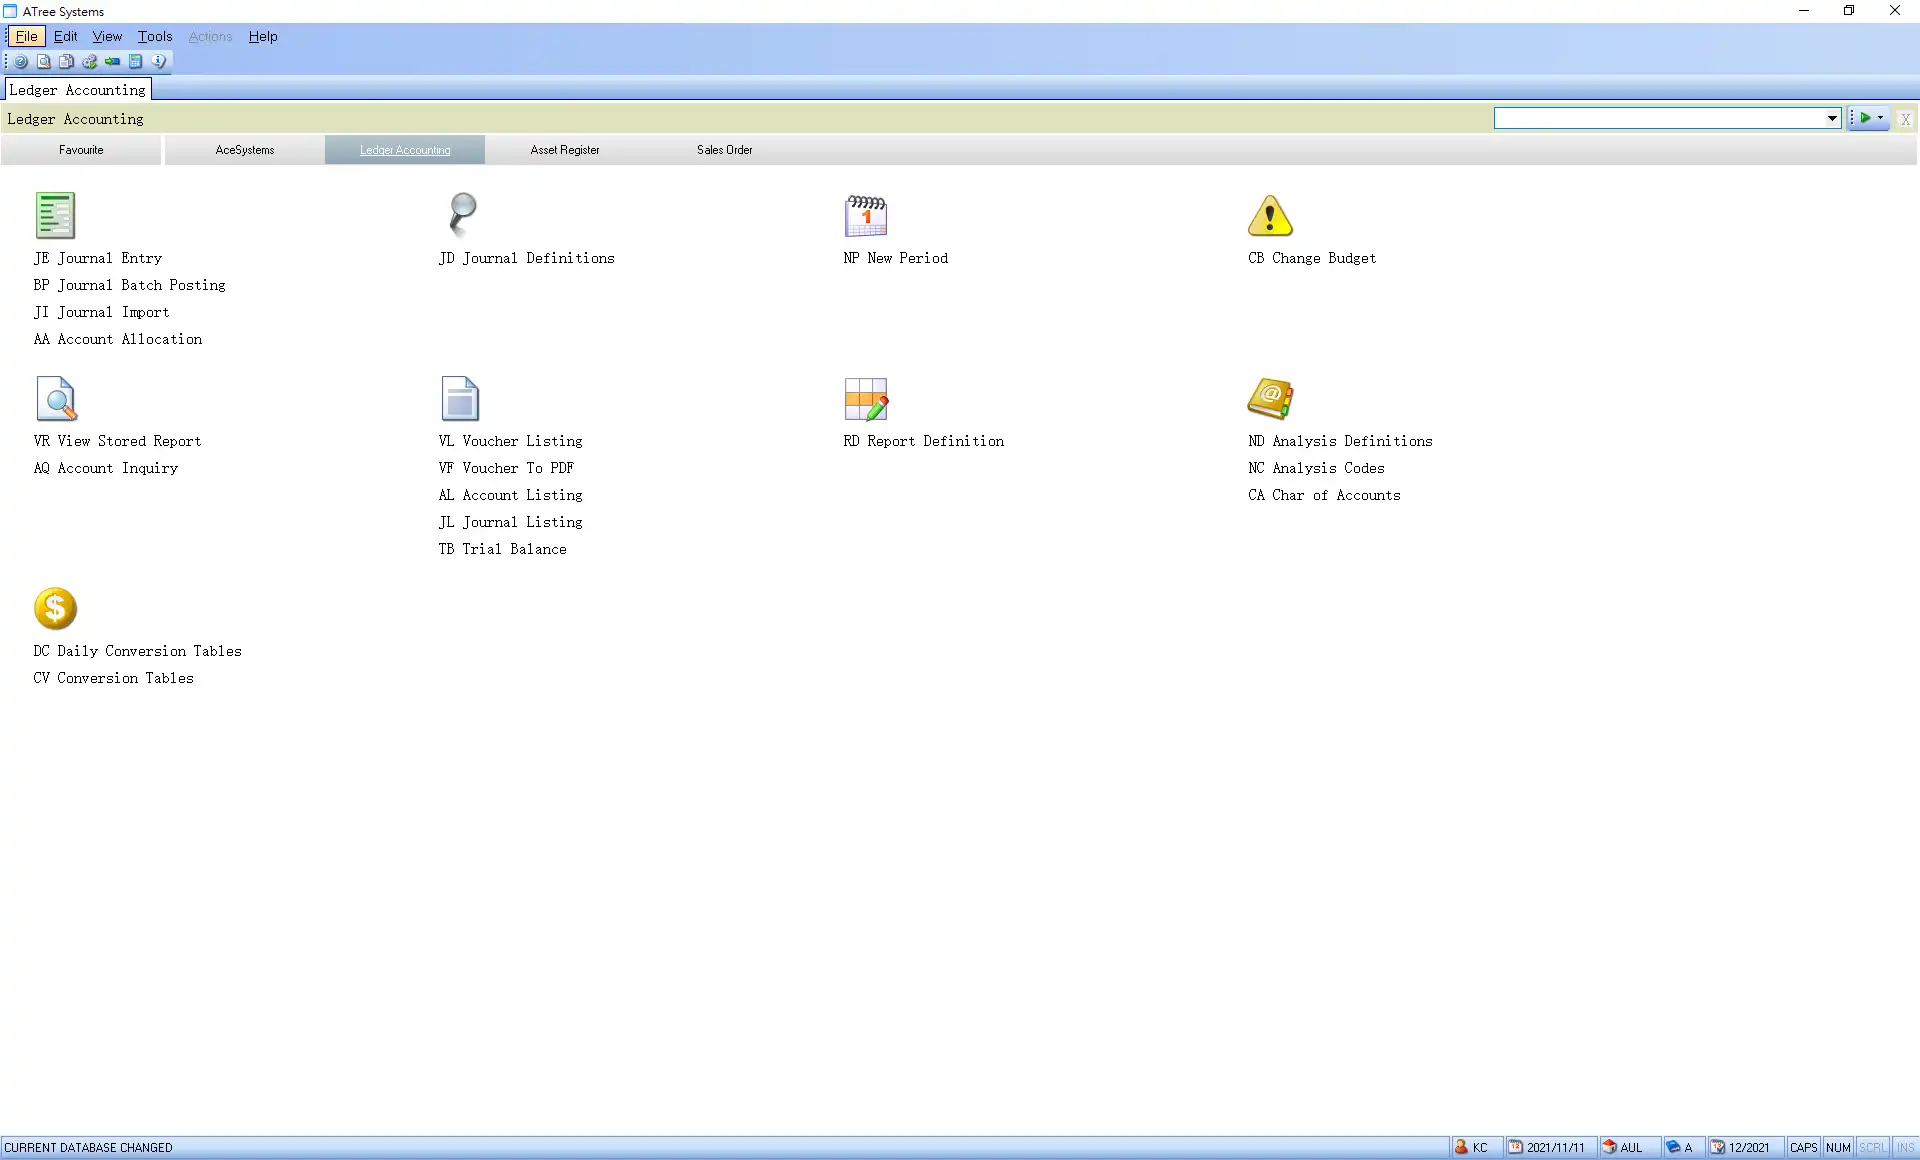
Task: Open DC Daily Conversion Tables module
Action: click(137, 650)
